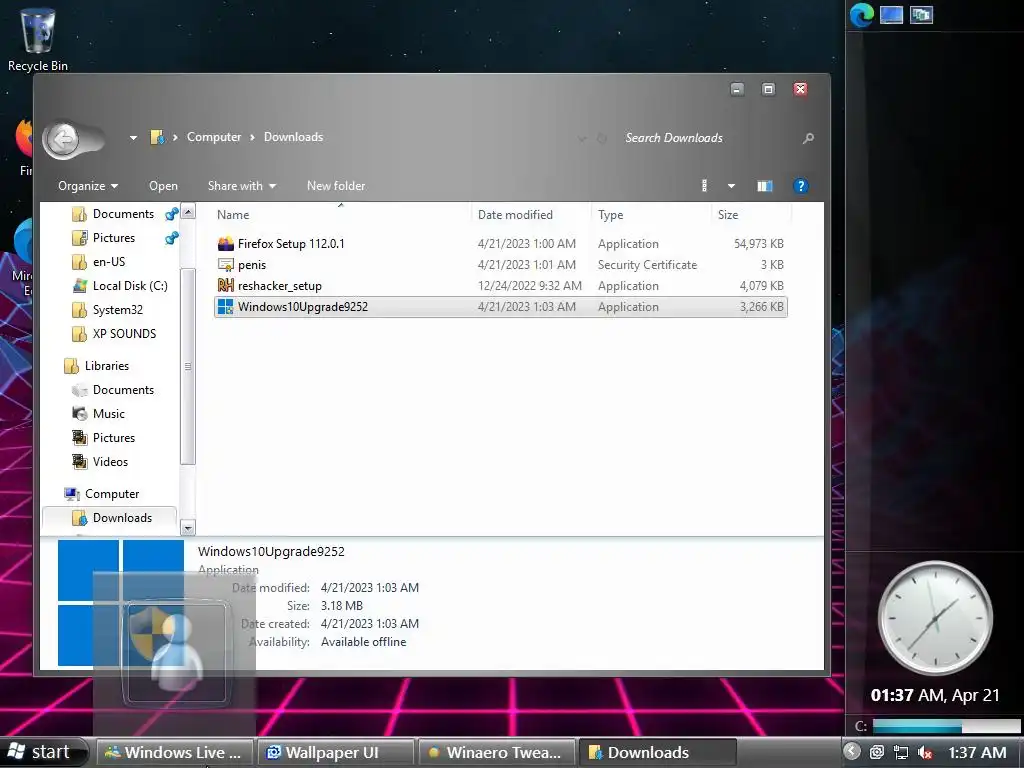Sort files by Type column

611,215
